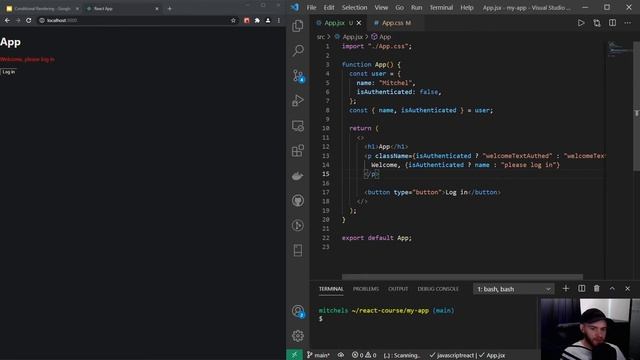Viewport: 640px width, 360px height.
Task: Close the terminal panel
Action: (x=627, y=289)
